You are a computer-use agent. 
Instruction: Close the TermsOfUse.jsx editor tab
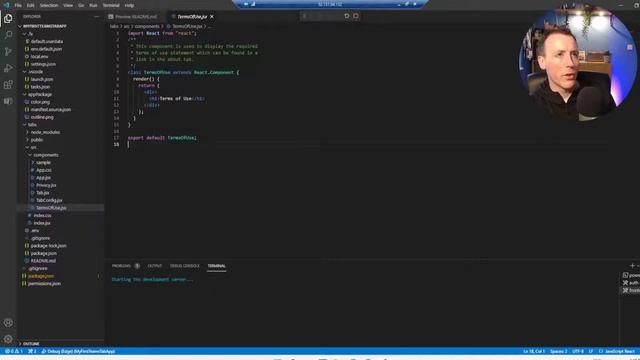coord(211,17)
